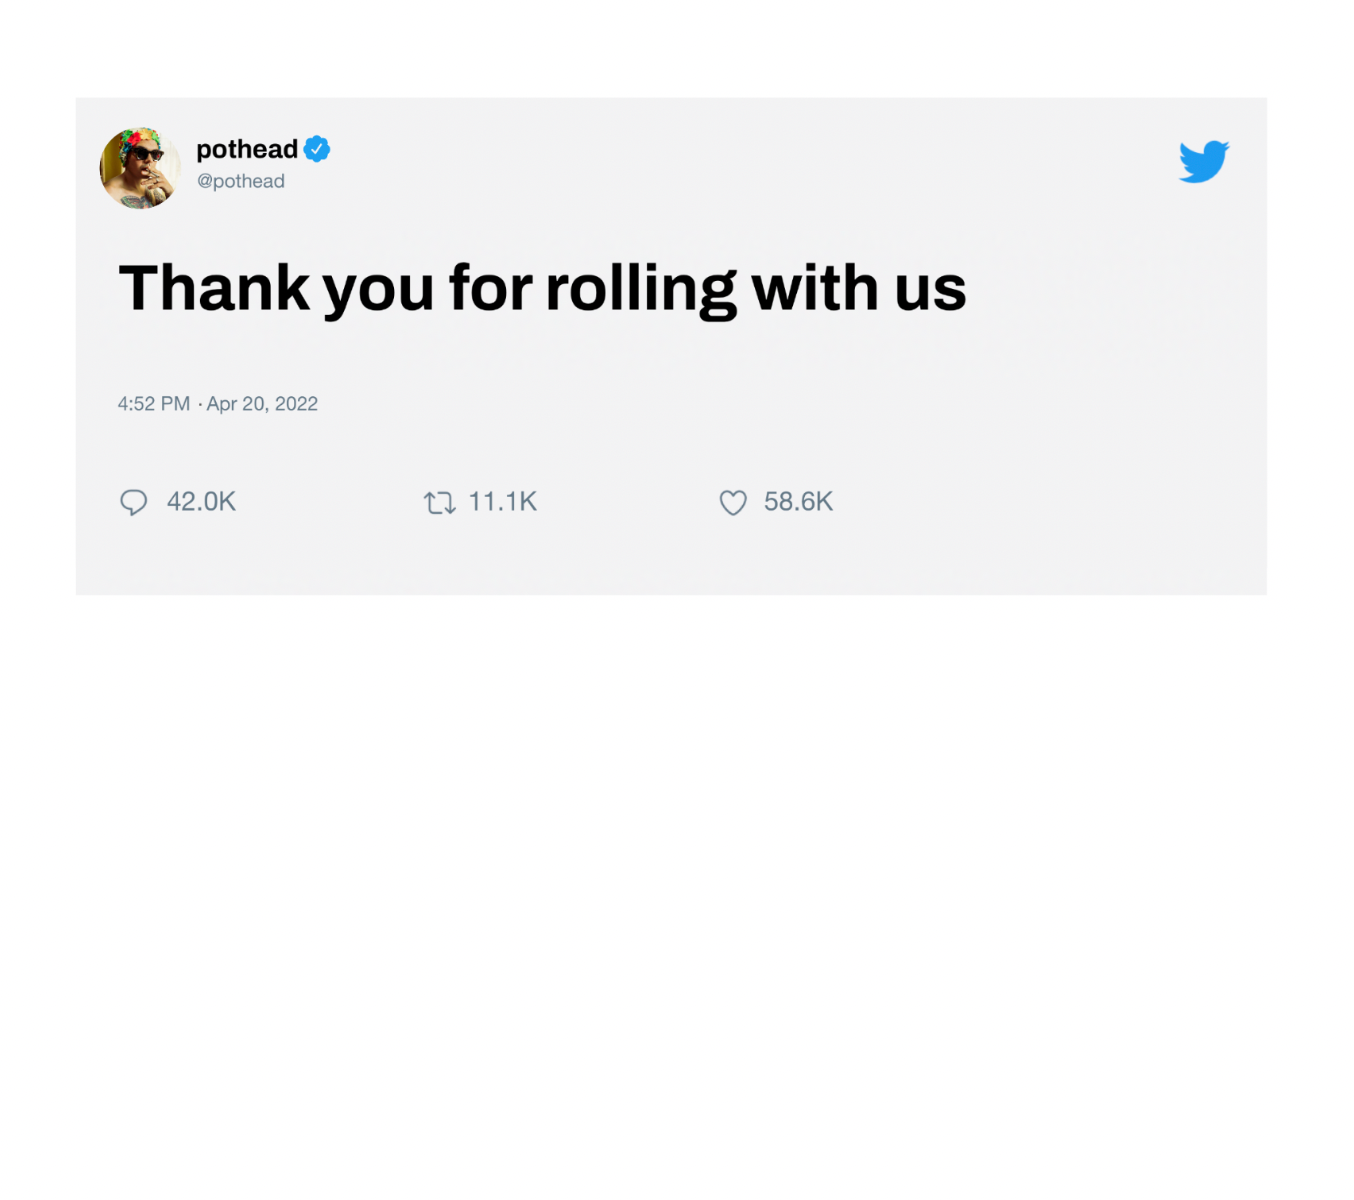The width and height of the screenshot is (1354, 1200).
Task: Like the tweet with the heart icon
Action: (x=733, y=502)
